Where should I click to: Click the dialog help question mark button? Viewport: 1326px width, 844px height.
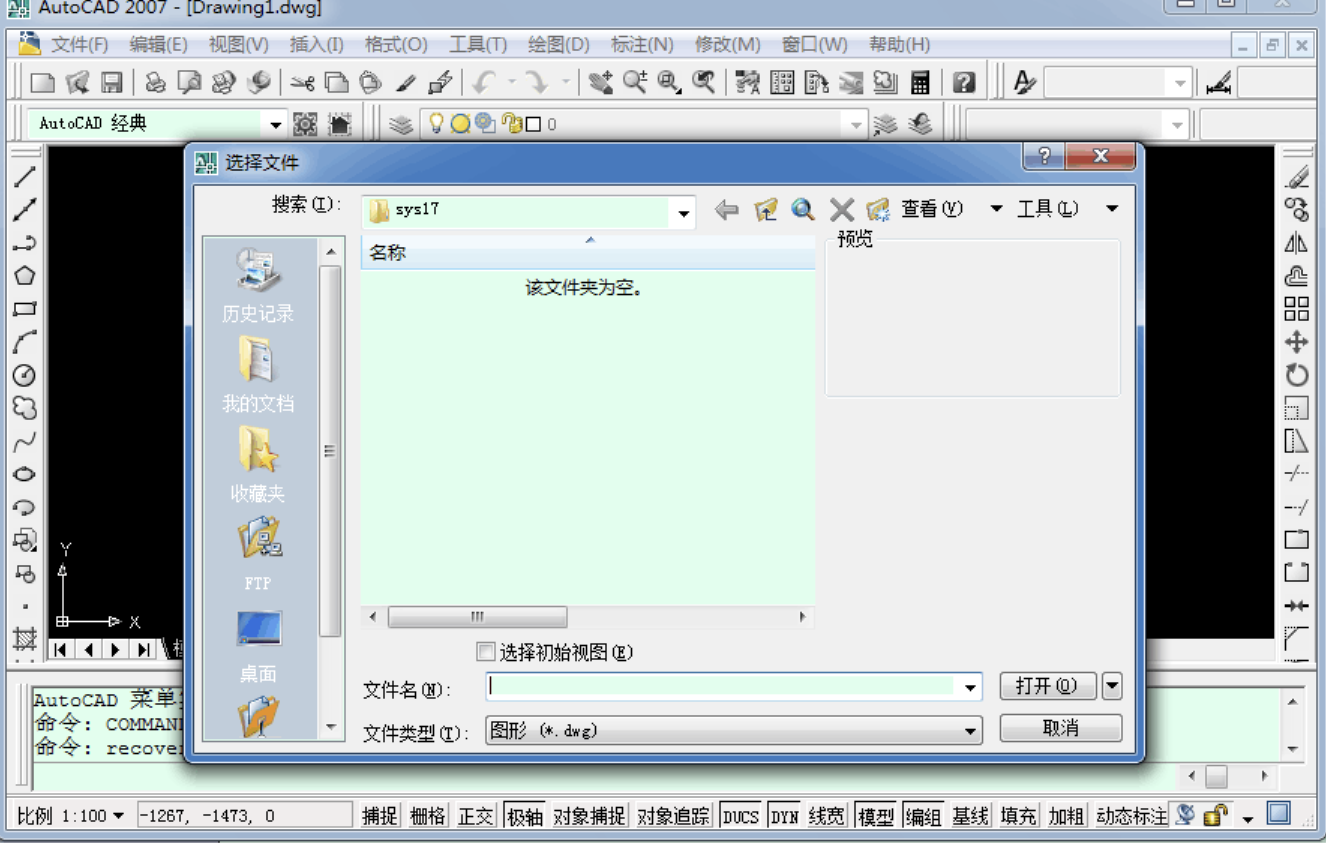click(x=1044, y=156)
